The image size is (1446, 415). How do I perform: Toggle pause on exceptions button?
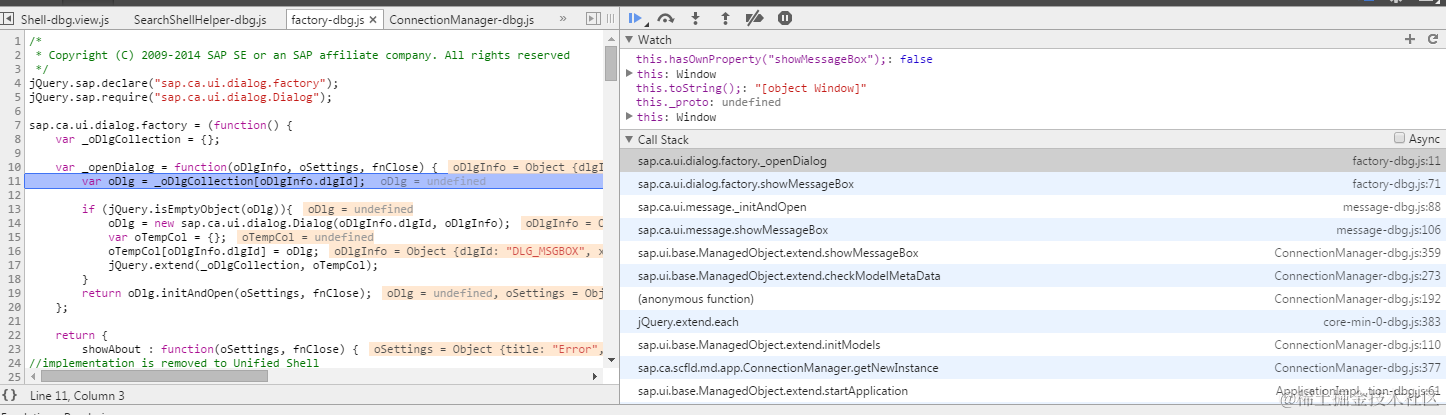point(785,18)
